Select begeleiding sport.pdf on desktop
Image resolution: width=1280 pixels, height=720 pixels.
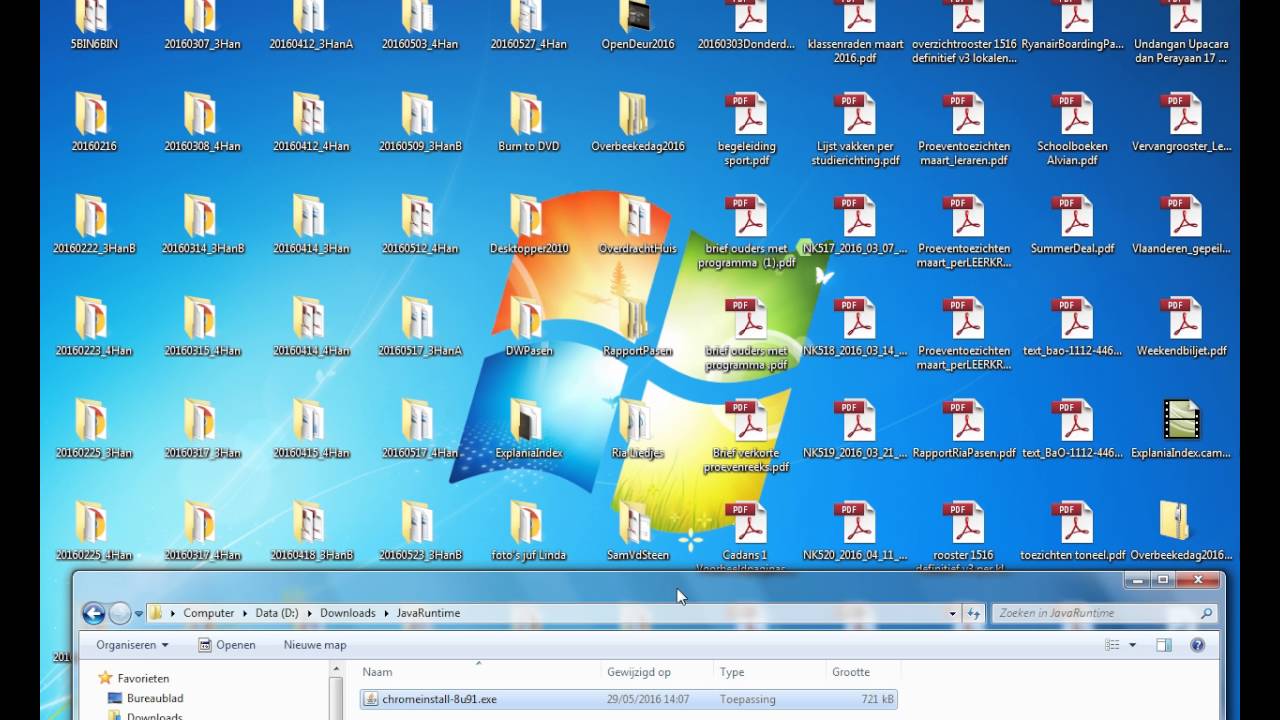[x=746, y=114]
